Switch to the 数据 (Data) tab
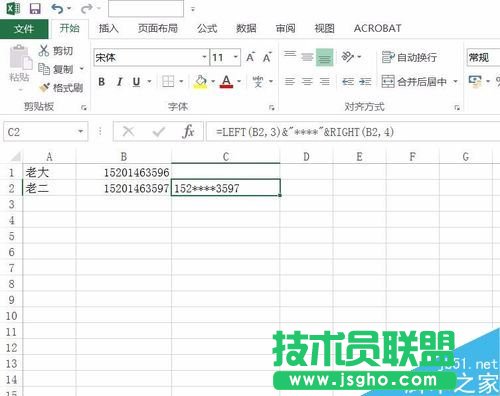 (x=246, y=28)
